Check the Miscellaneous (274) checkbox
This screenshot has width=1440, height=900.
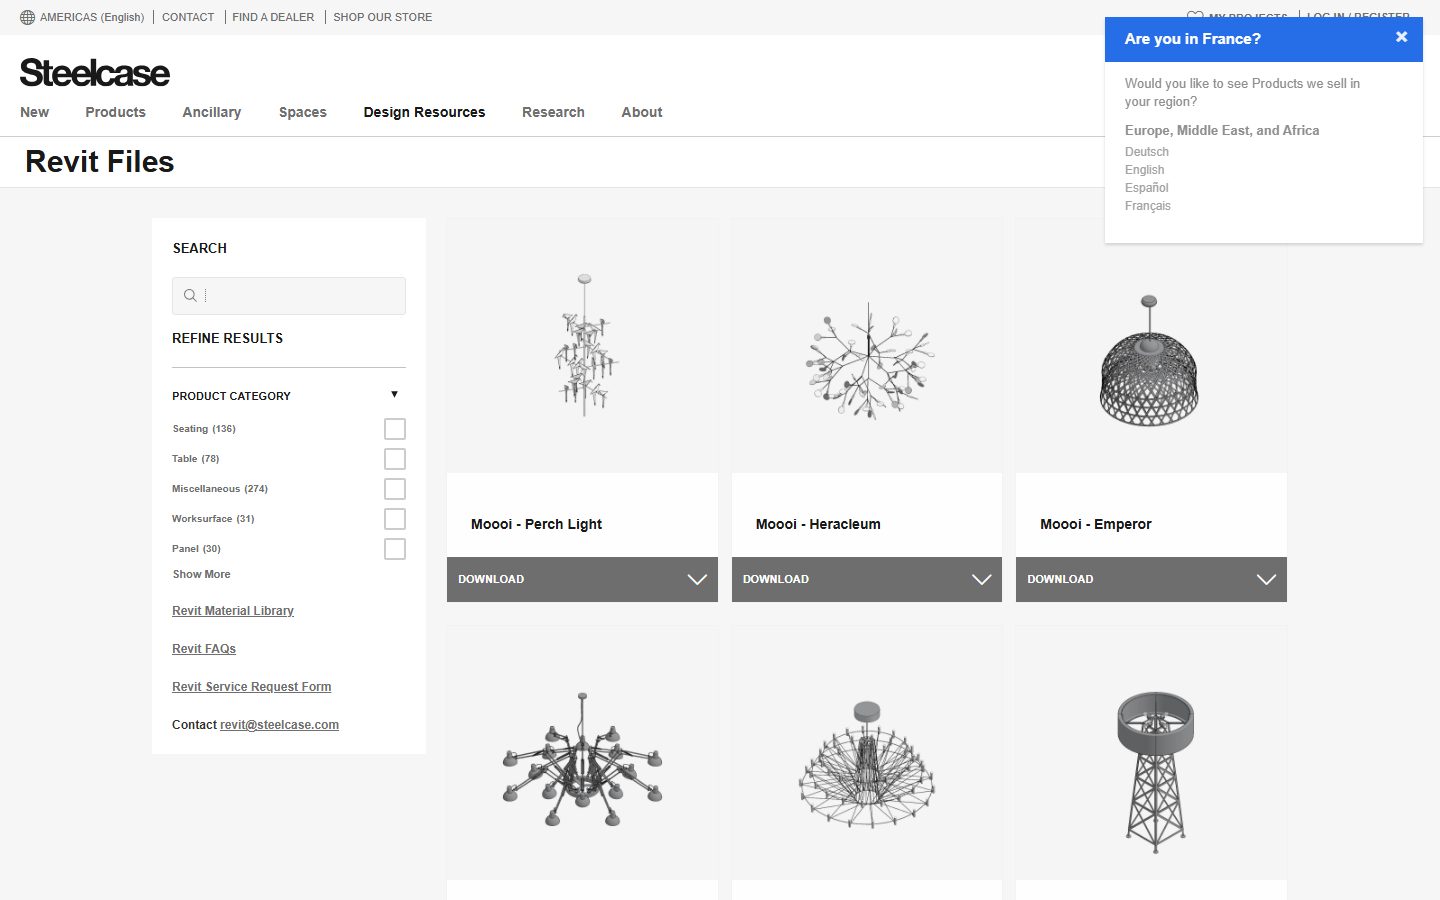pos(395,489)
